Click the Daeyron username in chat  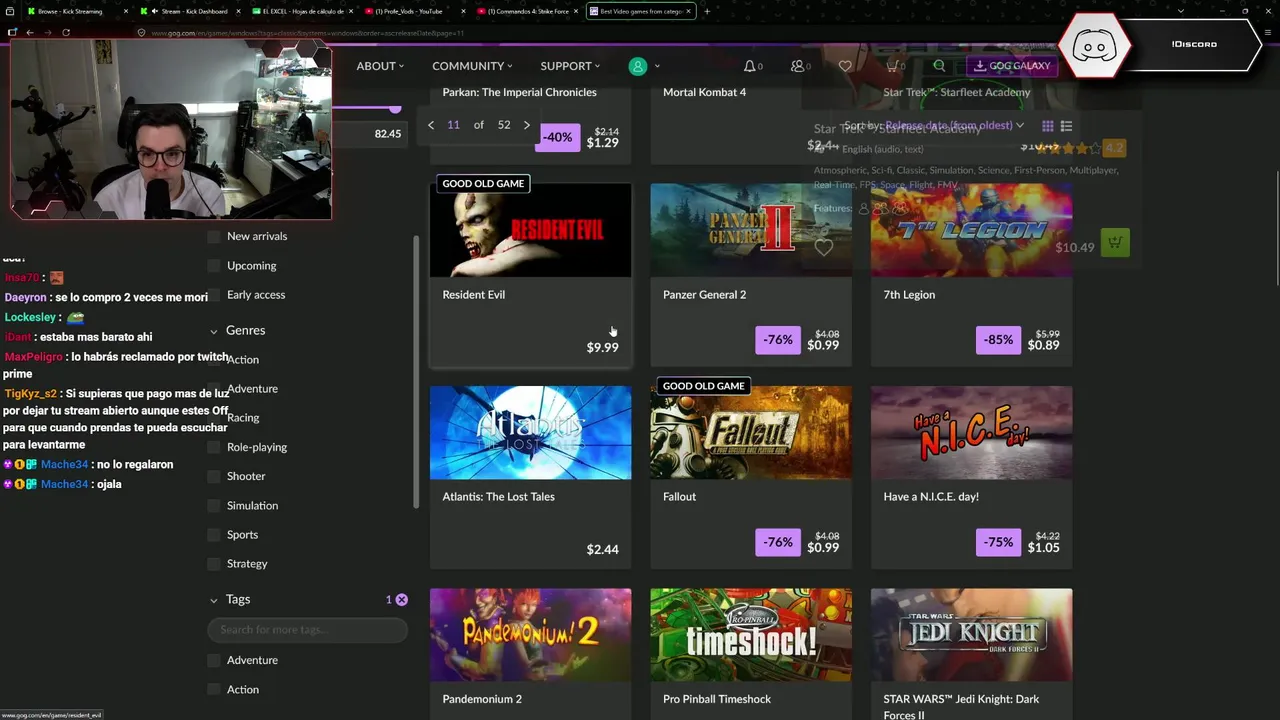point(25,298)
